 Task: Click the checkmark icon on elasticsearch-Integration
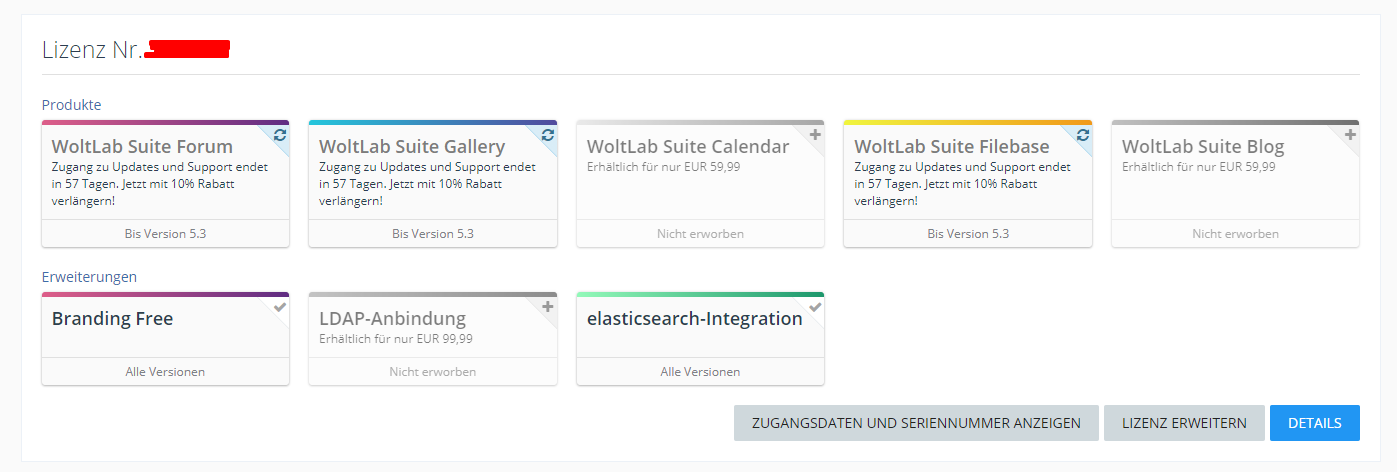point(815,307)
